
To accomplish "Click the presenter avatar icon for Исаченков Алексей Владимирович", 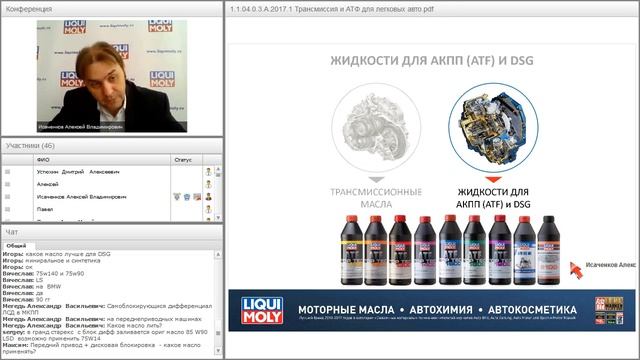I will pos(209,197).
